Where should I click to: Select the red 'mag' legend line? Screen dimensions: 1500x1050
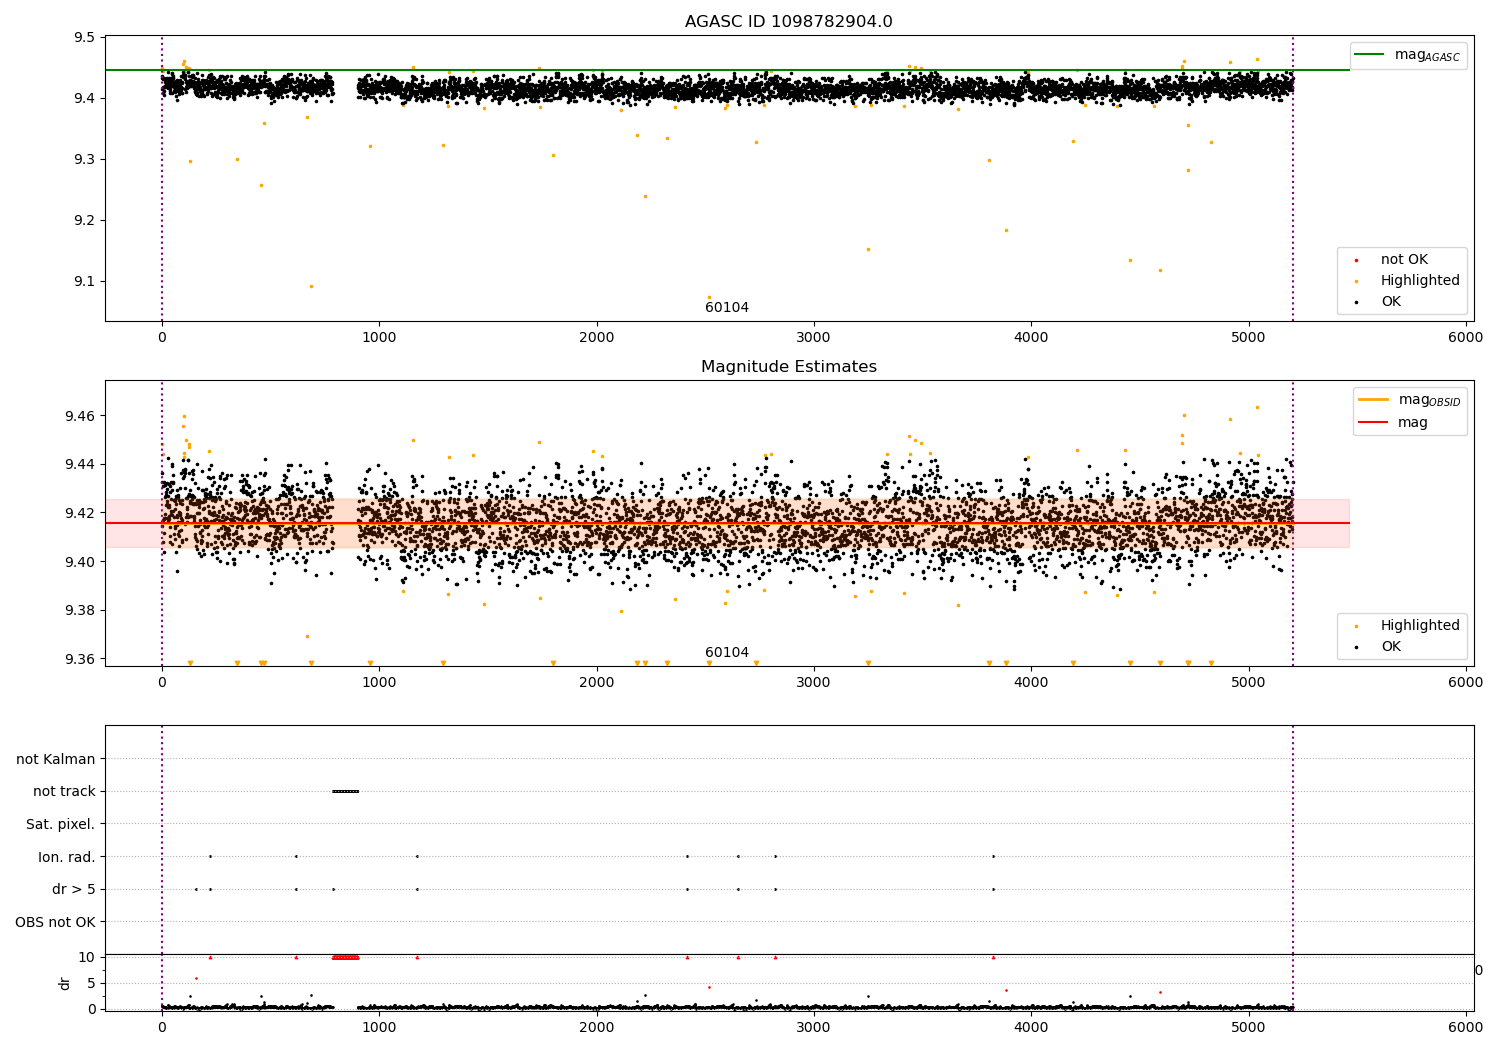1373,422
